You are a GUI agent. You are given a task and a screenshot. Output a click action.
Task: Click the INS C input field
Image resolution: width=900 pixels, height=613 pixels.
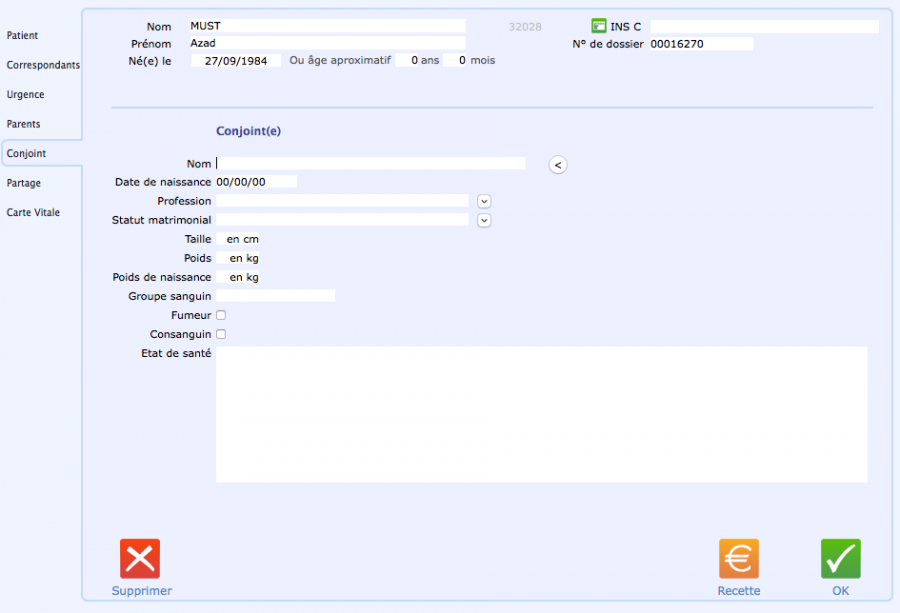(x=765, y=26)
